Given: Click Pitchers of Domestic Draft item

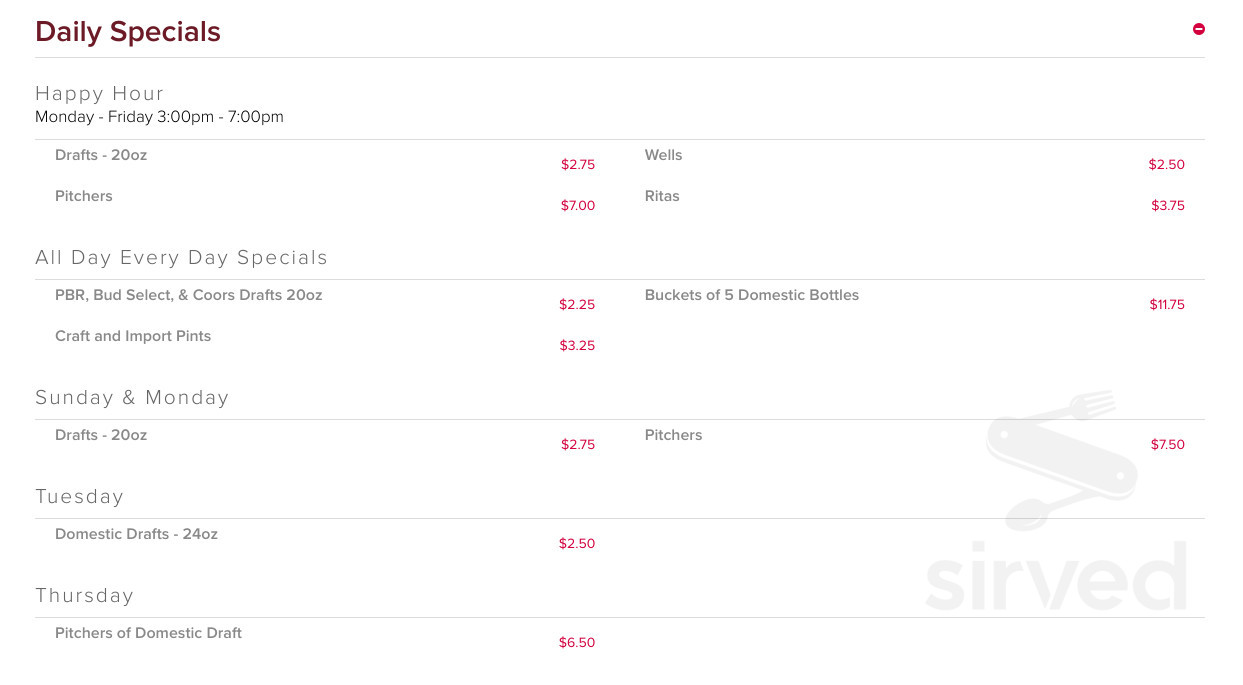Looking at the screenshot, I should pos(149,633).
